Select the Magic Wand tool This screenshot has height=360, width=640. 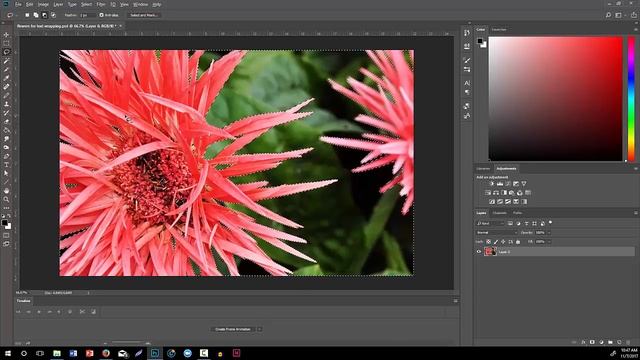click(6, 61)
